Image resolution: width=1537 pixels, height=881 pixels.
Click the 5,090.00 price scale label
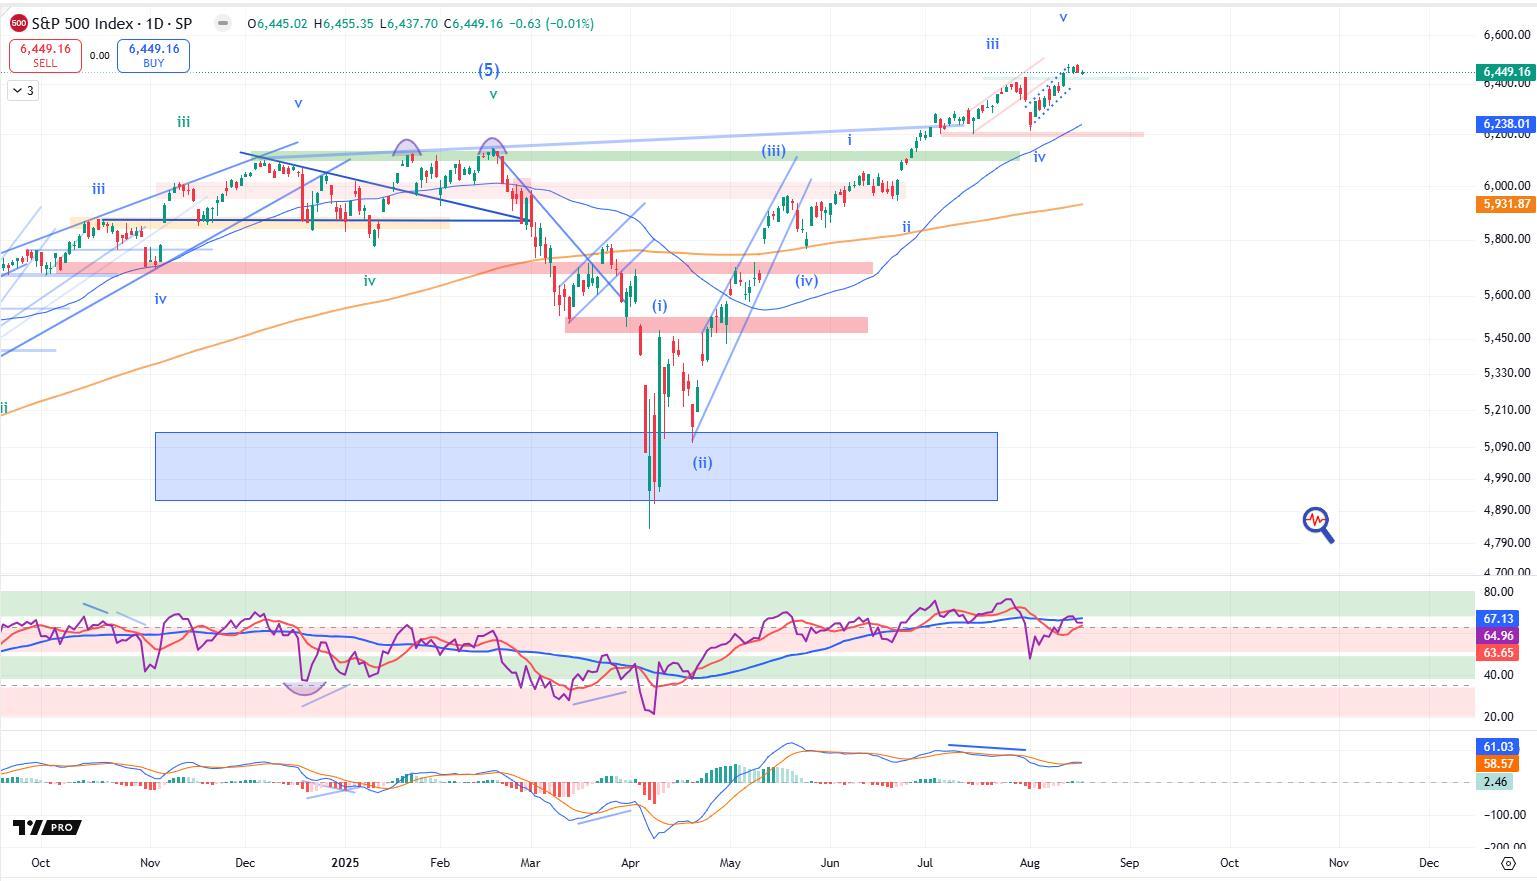coord(1507,447)
